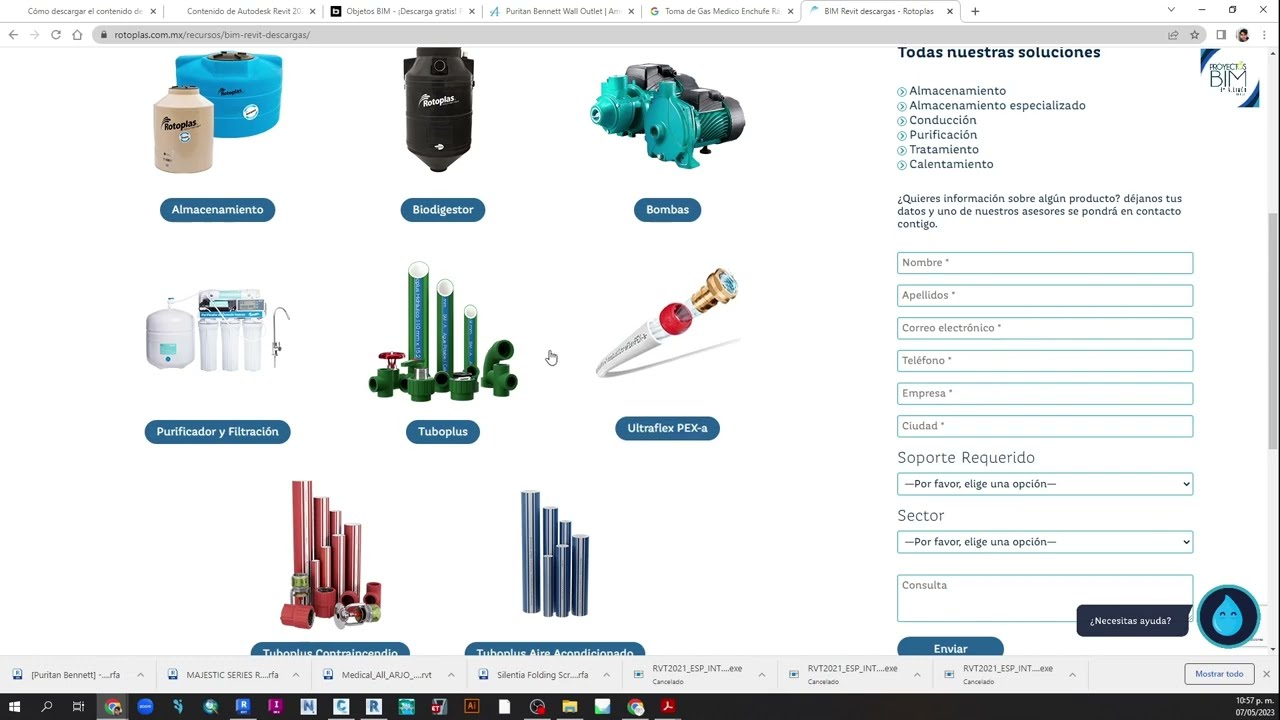1280x720 pixels.
Task: Click the Correo electrónico field
Action: tap(1045, 328)
